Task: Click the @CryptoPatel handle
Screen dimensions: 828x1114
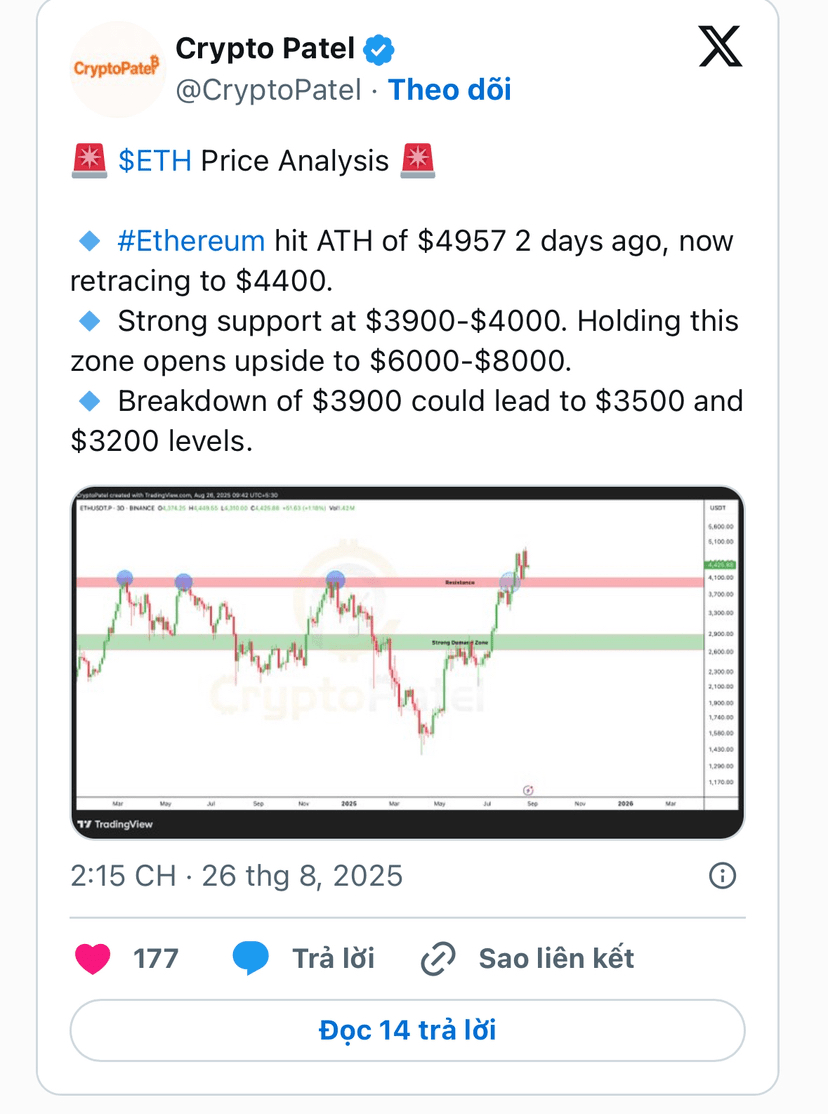Action: point(269,90)
